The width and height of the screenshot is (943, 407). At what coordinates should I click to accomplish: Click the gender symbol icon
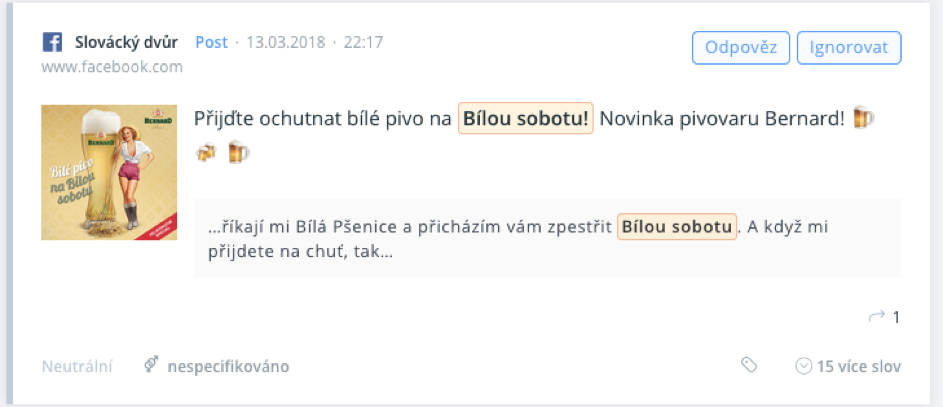[x=152, y=366]
